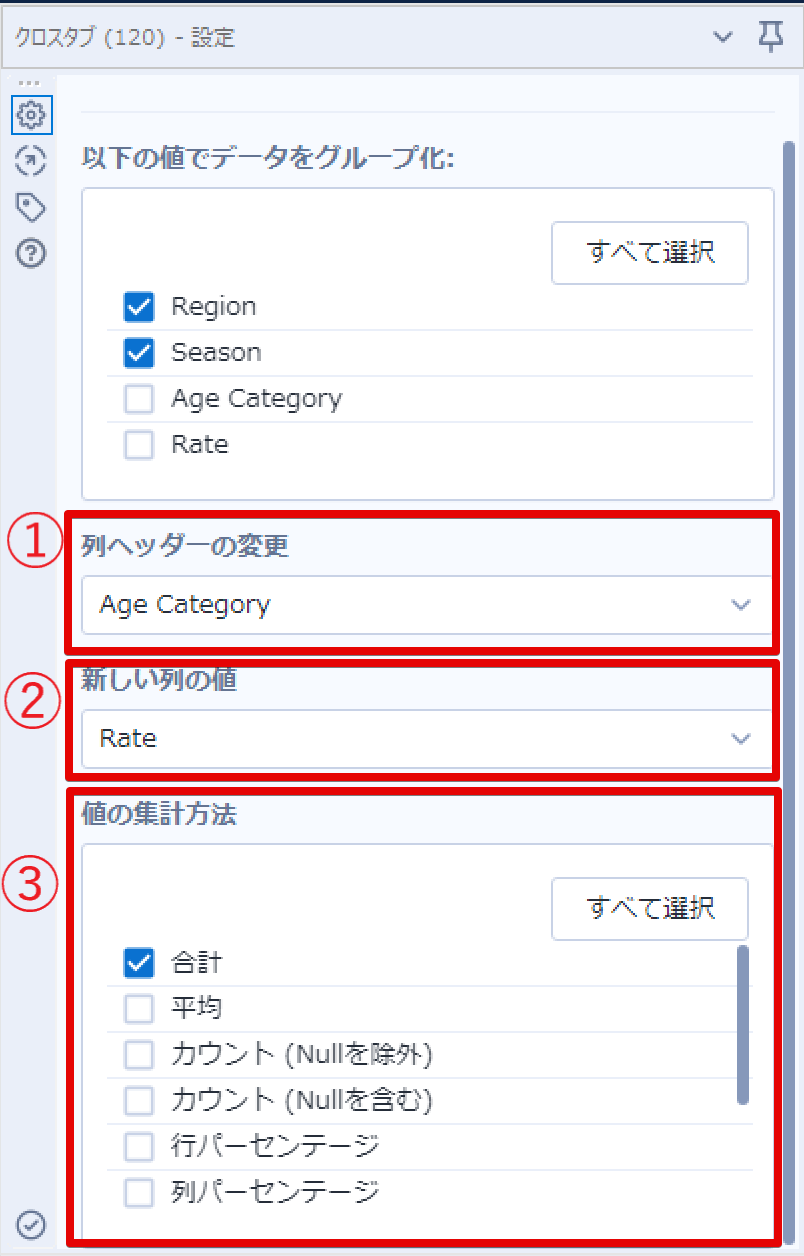Open the Rate new column values dropdown

(x=427, y=739)
